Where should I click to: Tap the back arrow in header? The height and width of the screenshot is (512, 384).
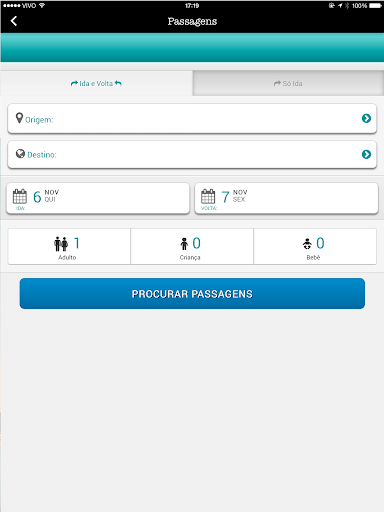pyautogui.click(x=14, y=21)
